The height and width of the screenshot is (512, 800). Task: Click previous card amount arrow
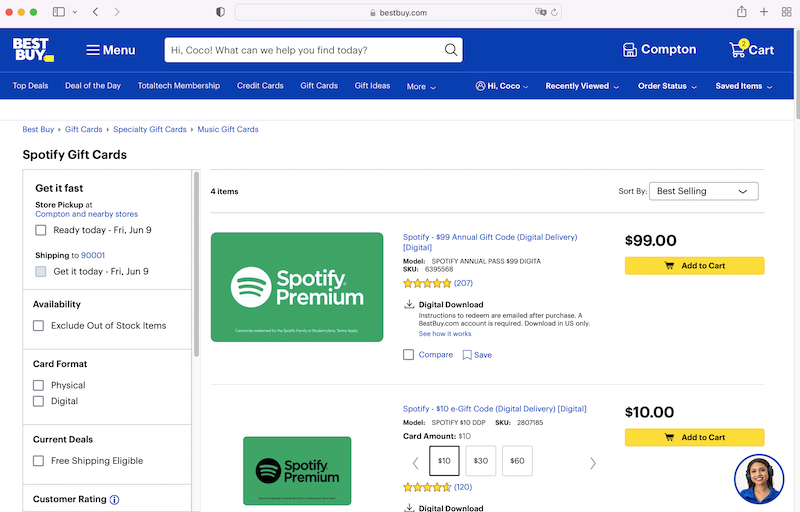click(x=415, y=463)
